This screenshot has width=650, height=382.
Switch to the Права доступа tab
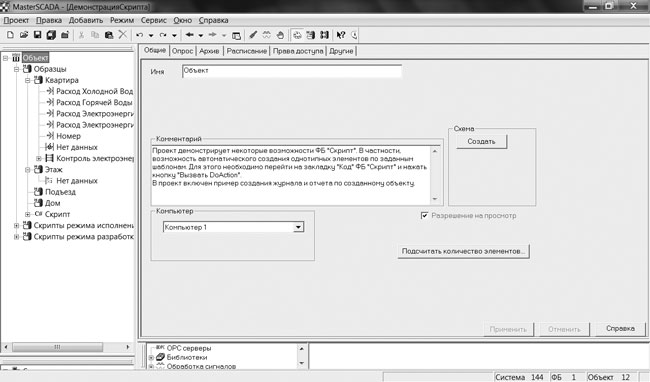[x=298, y=51]
